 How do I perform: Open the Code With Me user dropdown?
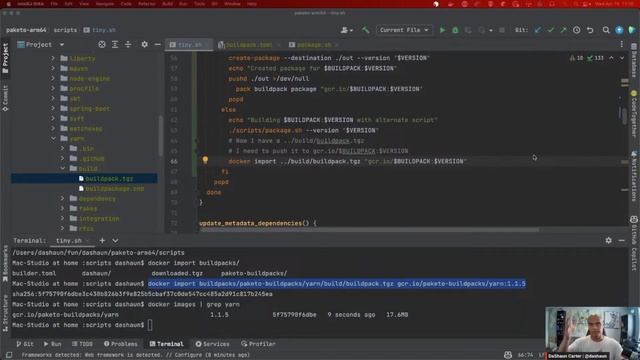(347, 30)
